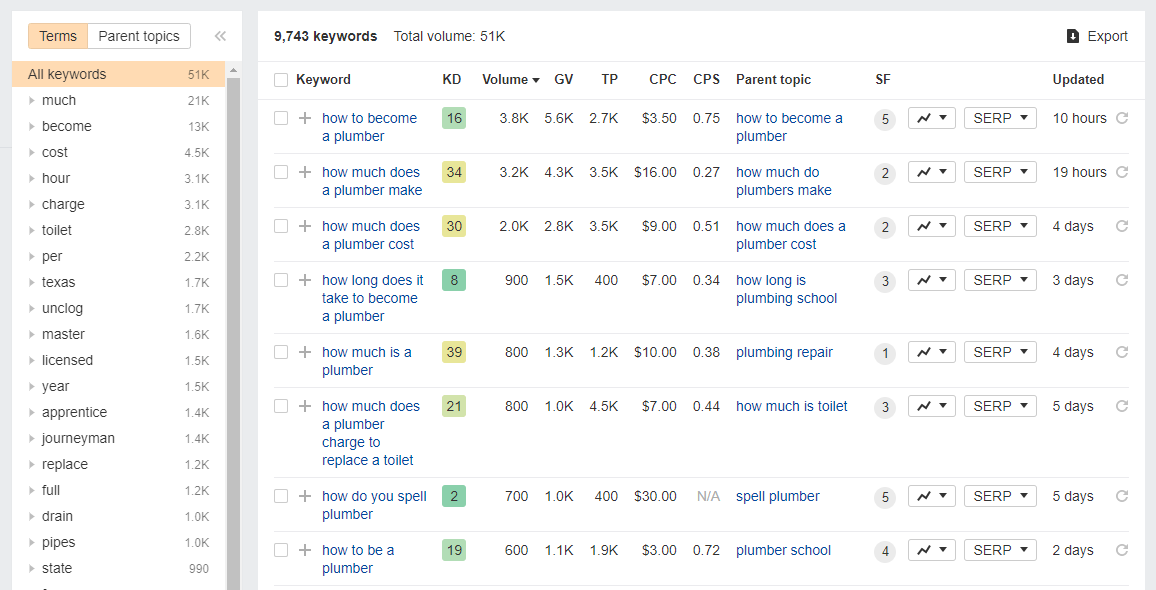
Task: Refresh the 'how to be a plumber' row data
Action: click(x=1122, y=550)
